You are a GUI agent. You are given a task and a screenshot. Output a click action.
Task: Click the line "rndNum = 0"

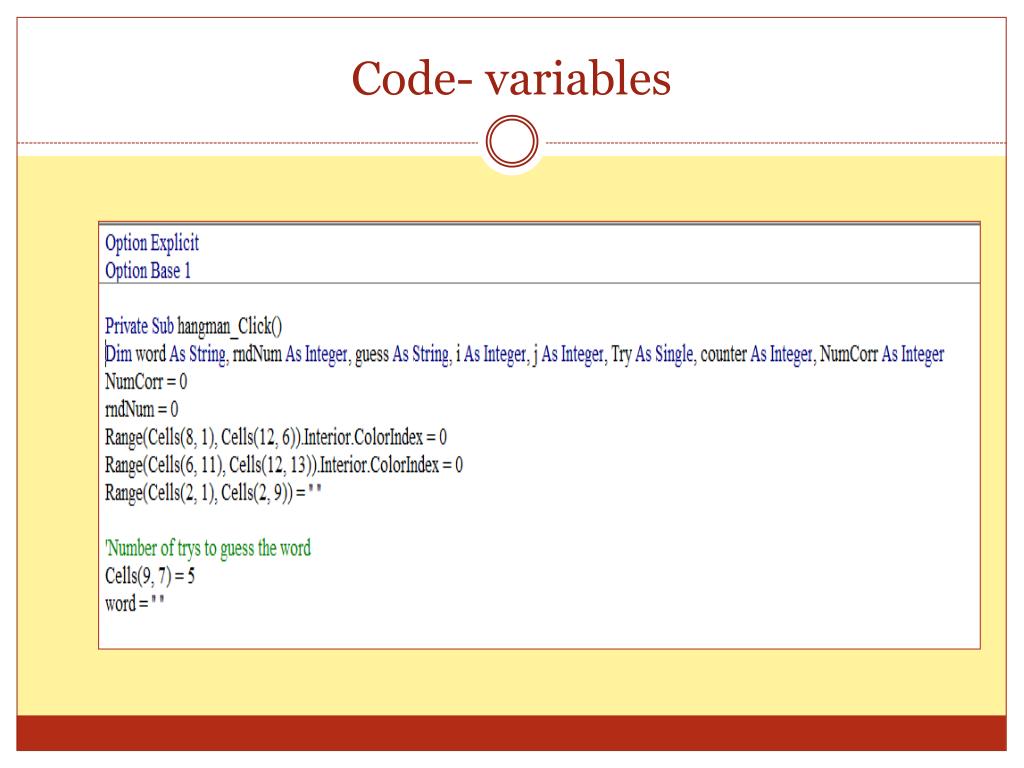[141, 409]
